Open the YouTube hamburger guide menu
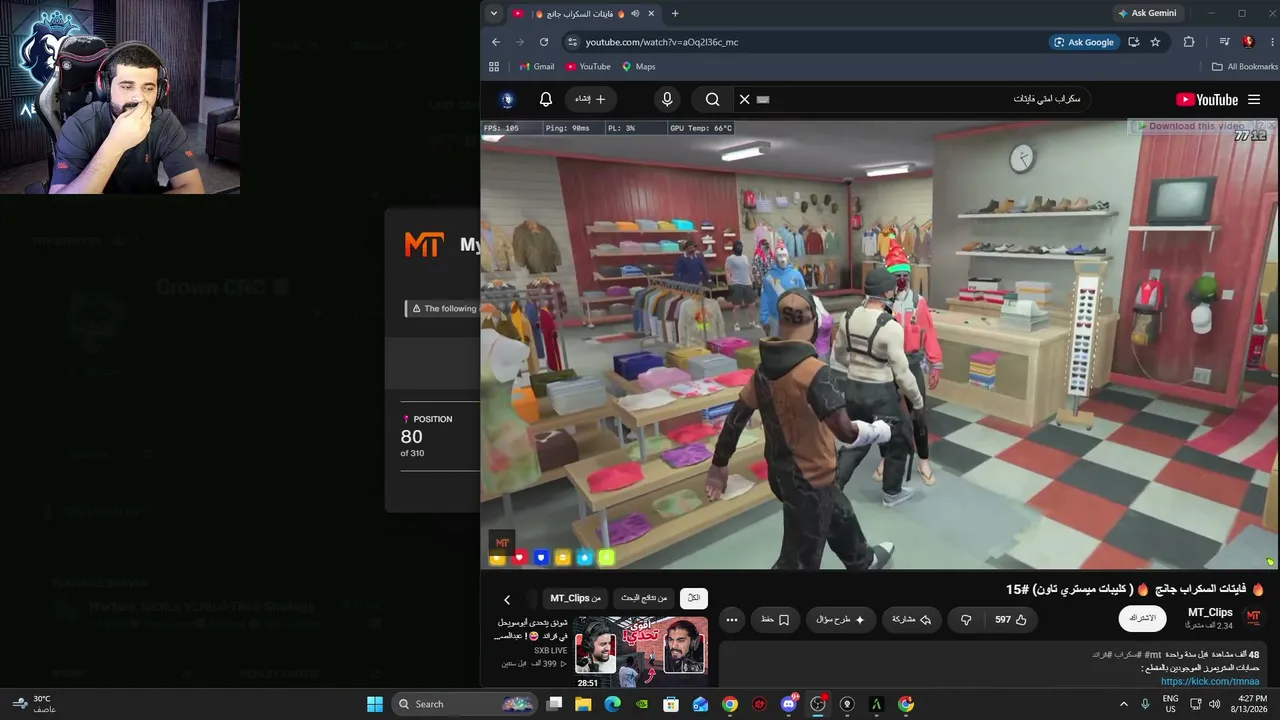This screenshot has width=1280, height=720. point(1254,99)
